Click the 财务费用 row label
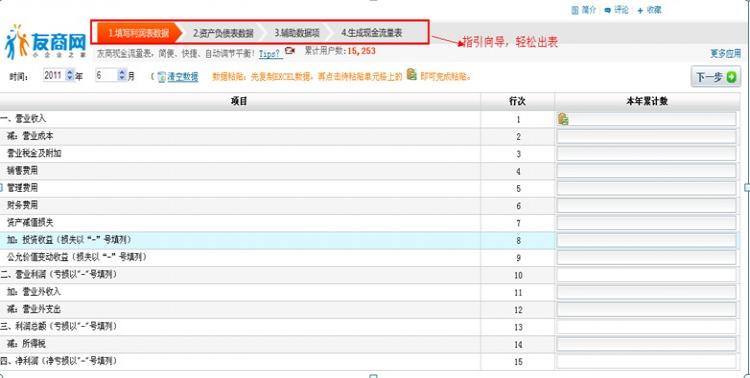Screen dimensions: 750x378 [x=22, y=205]
